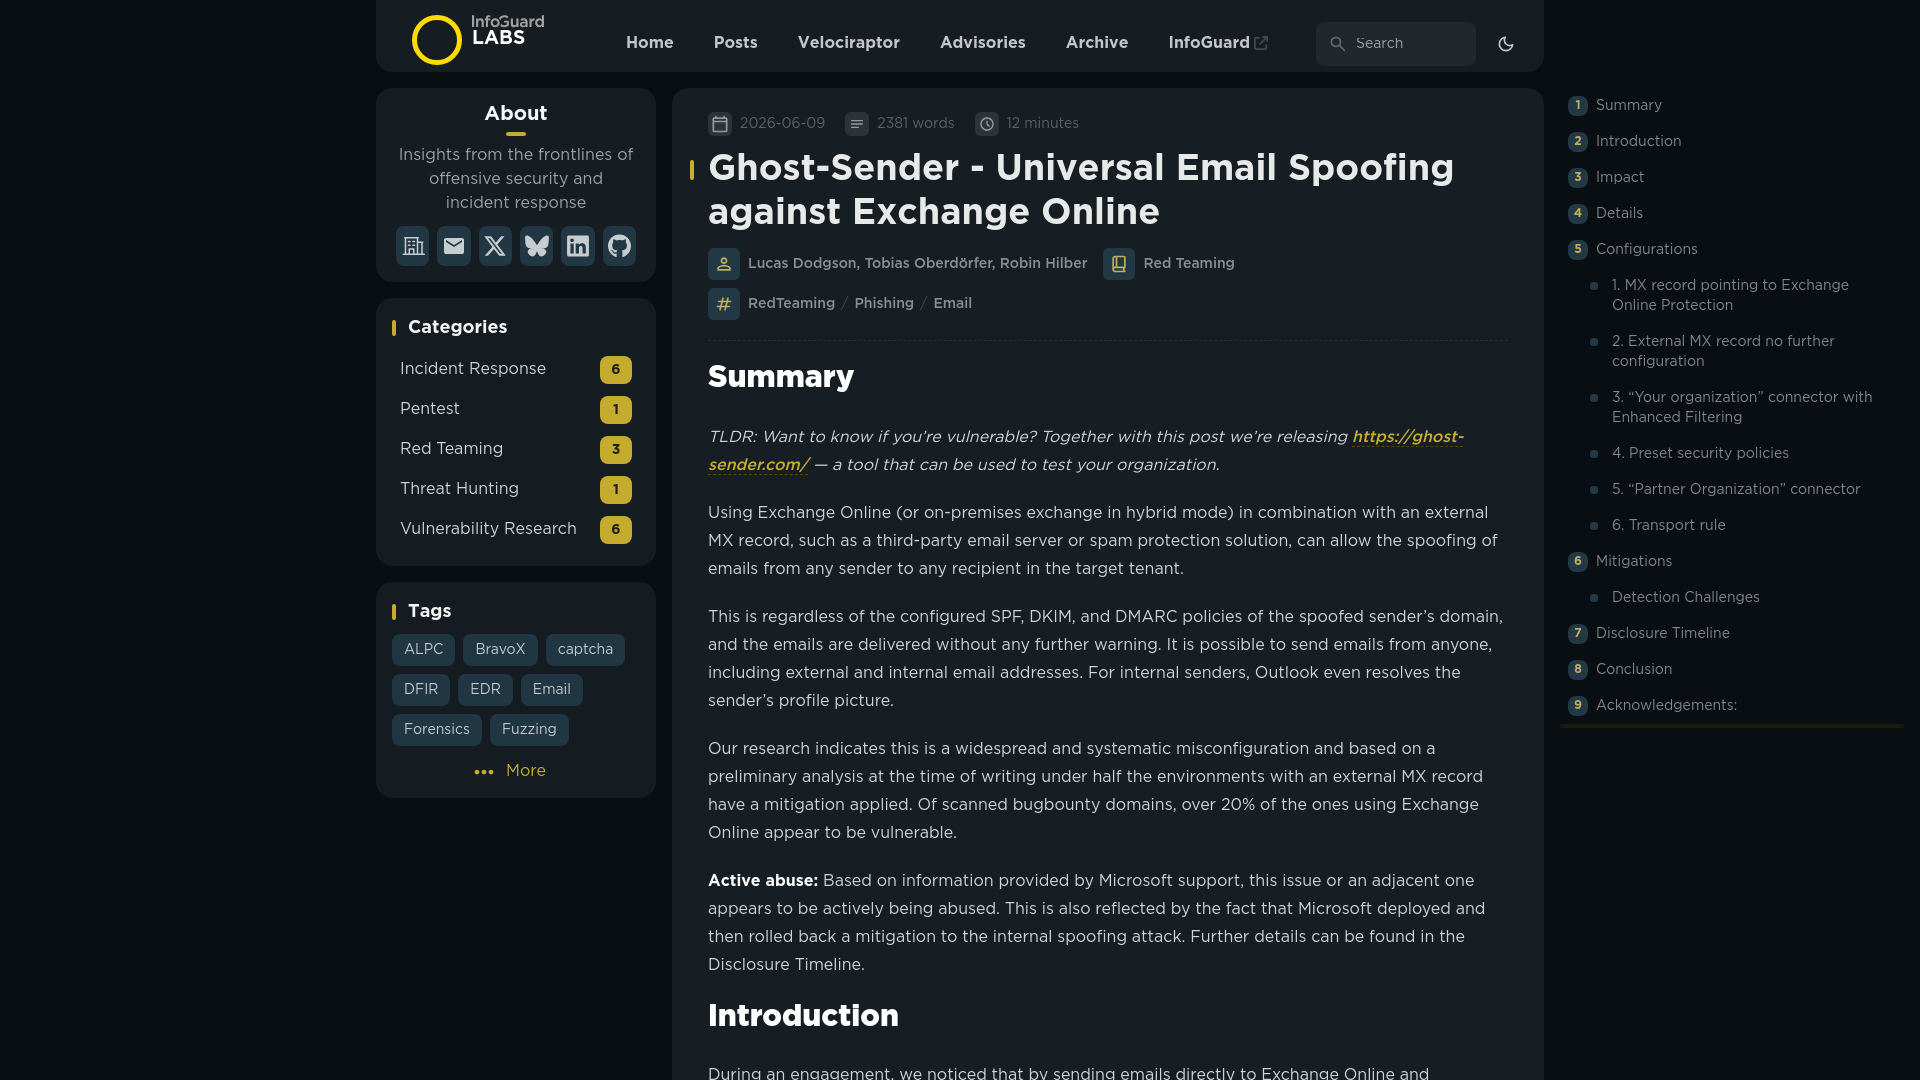1920x1080 pixels.
Task: Click the Email hashtag under post title
Action: [x=952, y=304]
